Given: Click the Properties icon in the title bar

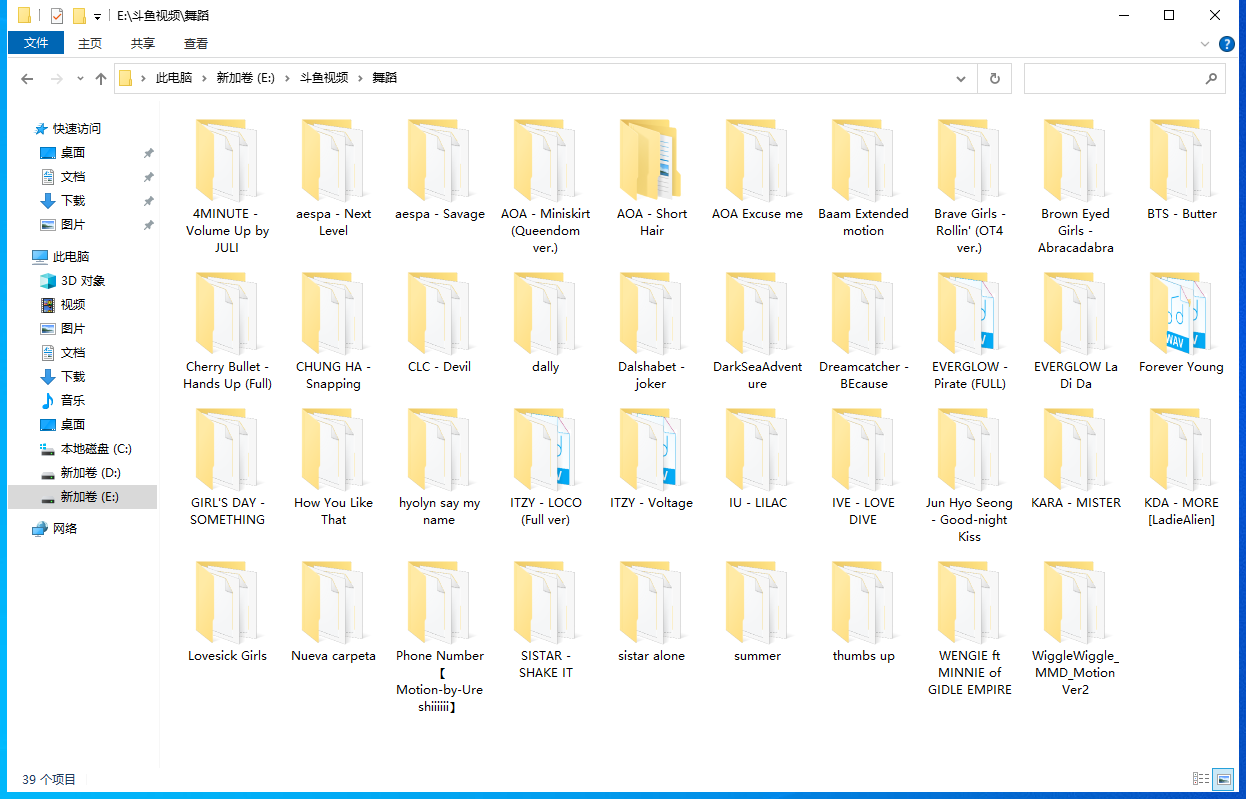Looking at the screenshot, I should tap(56, 16).
